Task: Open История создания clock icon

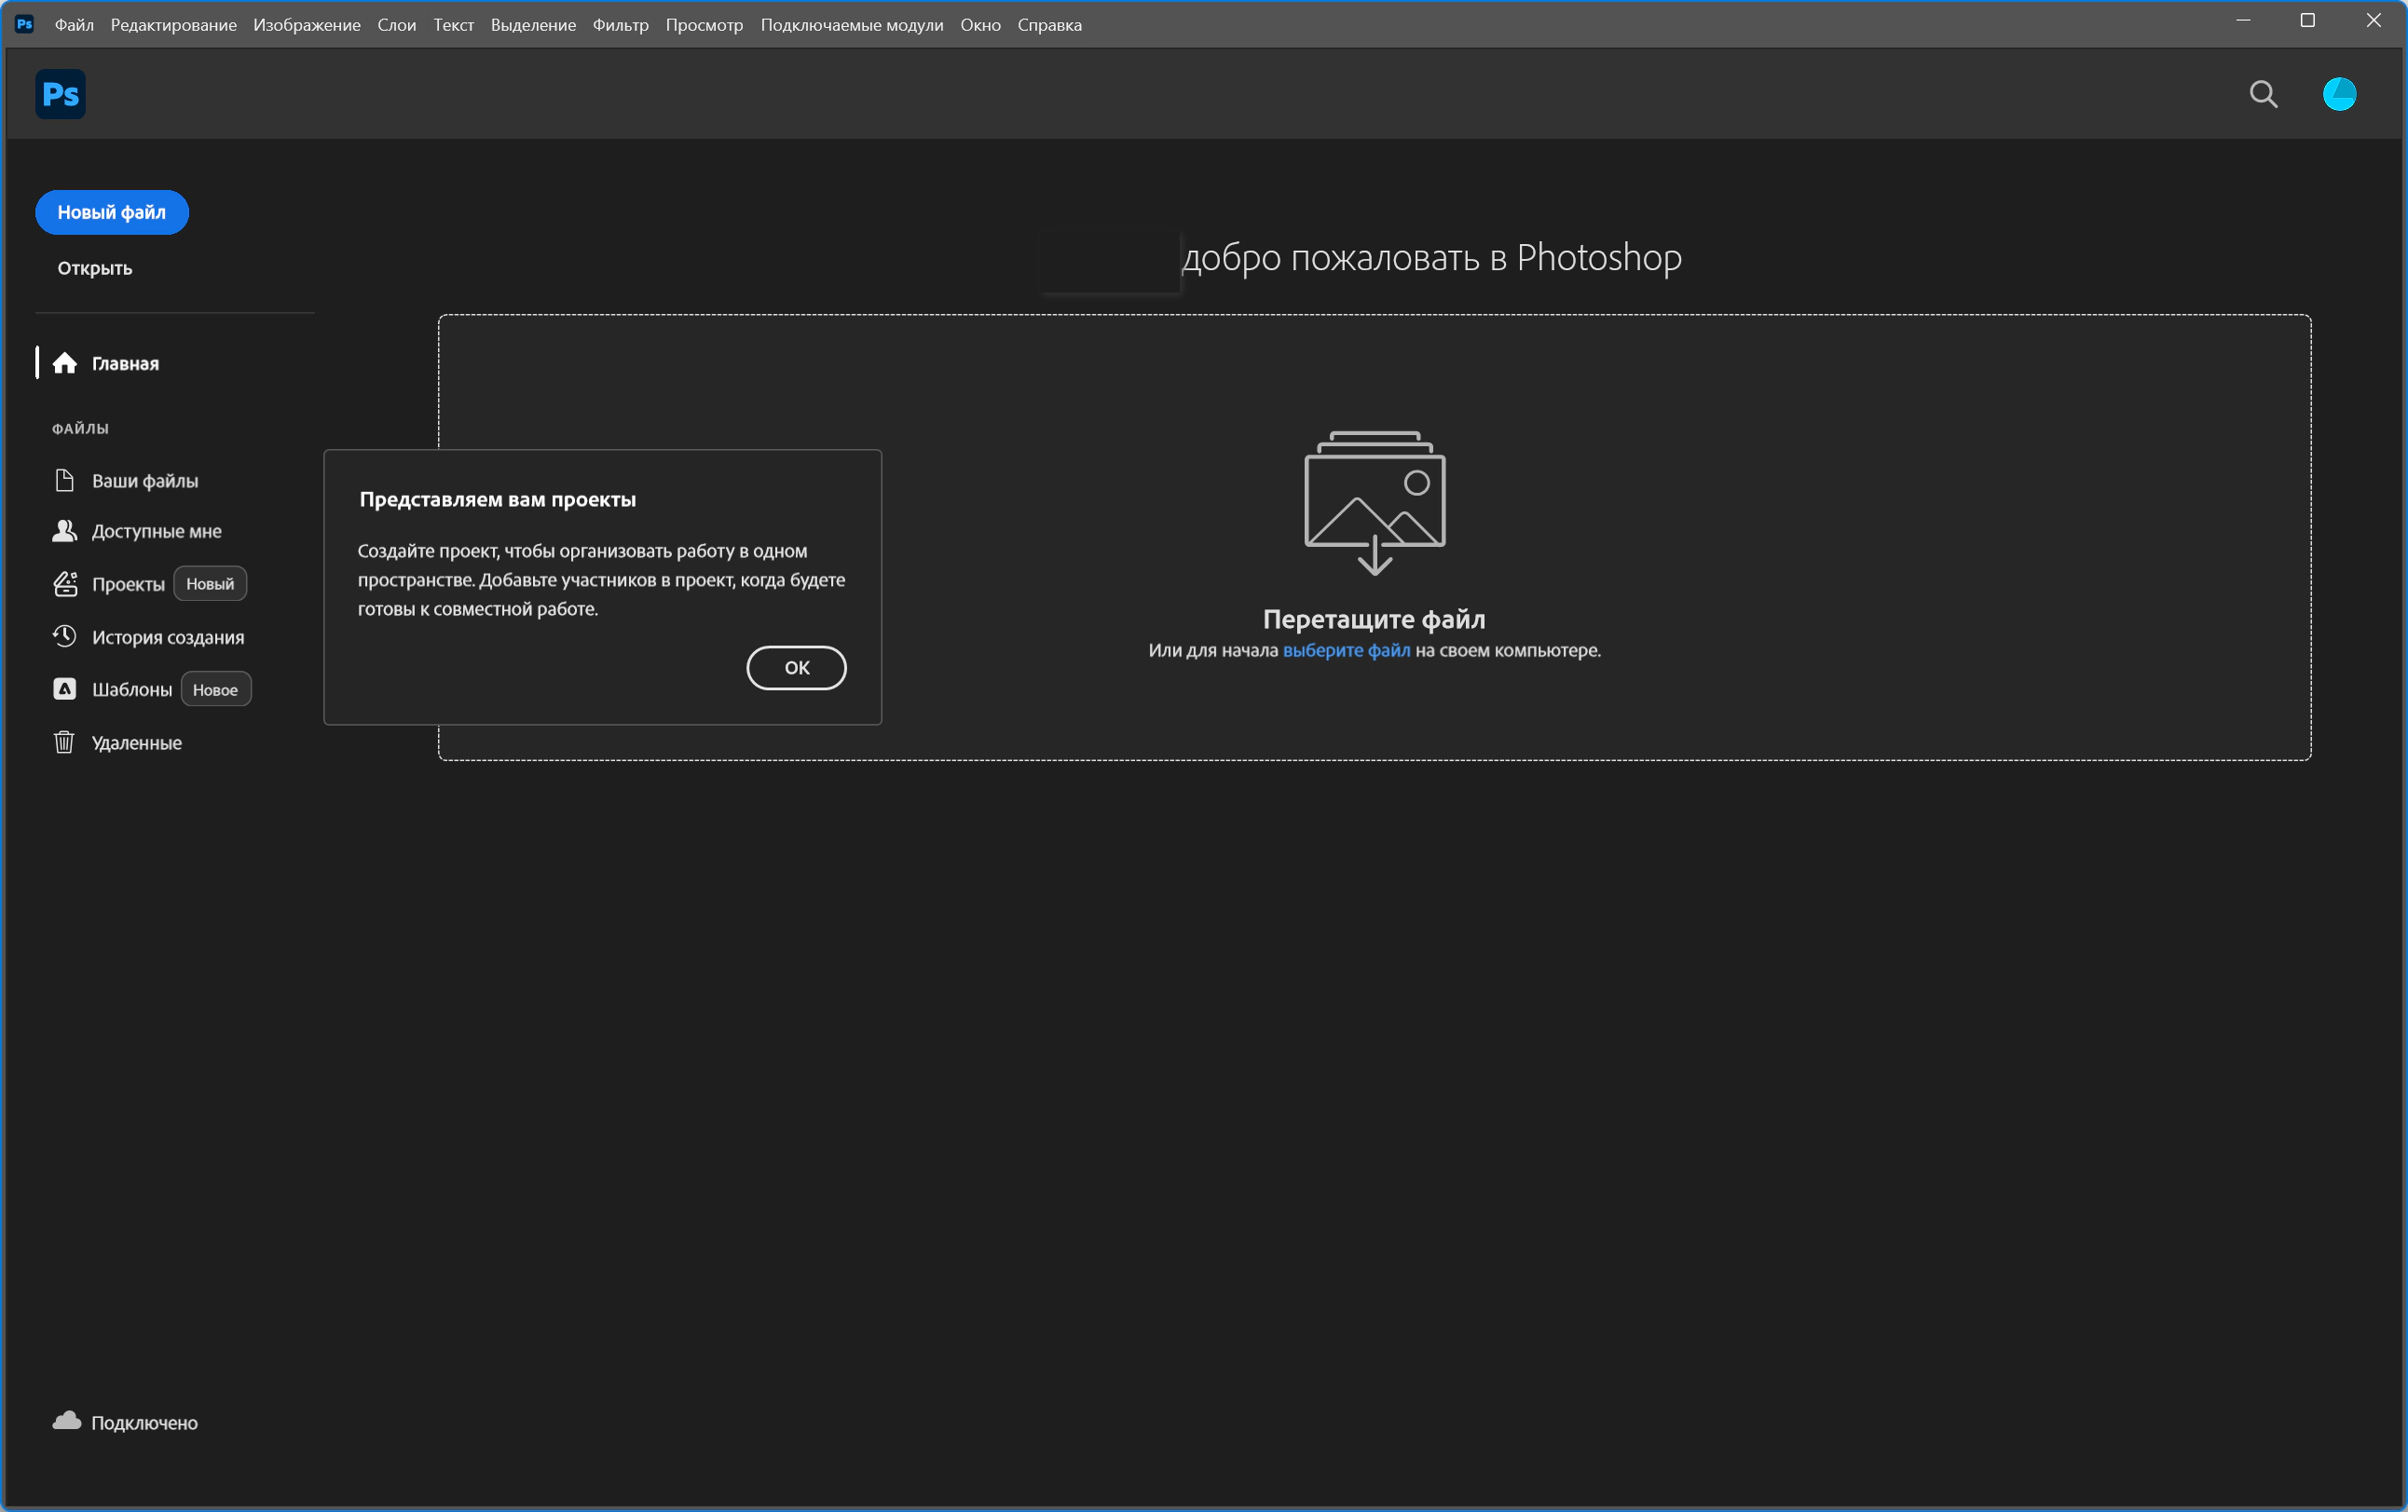Action: [x=65, y=637]
